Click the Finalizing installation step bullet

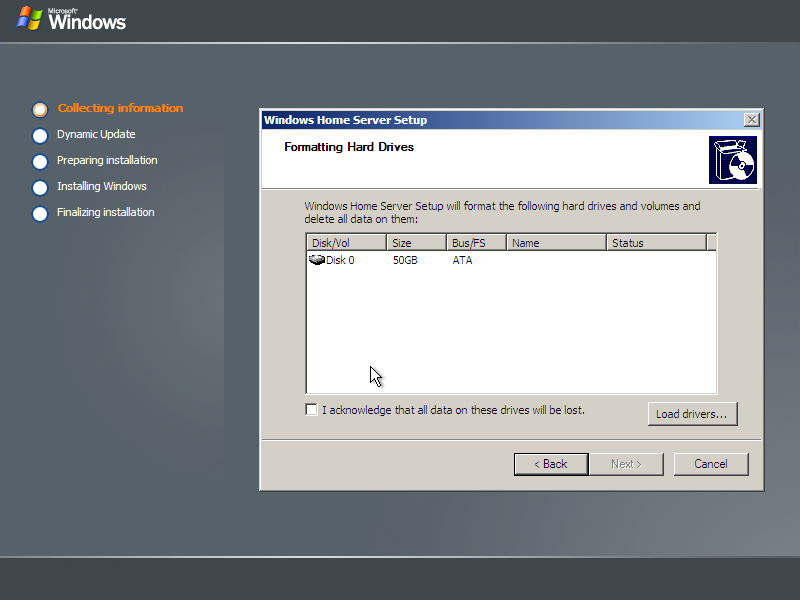pos(40,213)
